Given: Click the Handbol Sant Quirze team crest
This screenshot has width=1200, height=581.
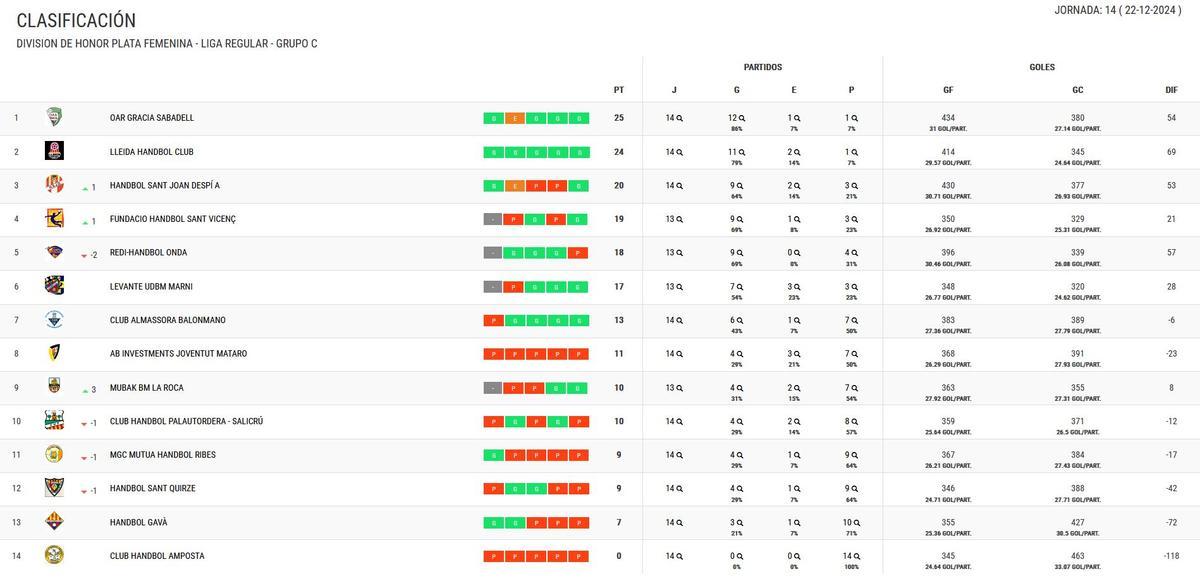Looking at the screenshot, I should (54, 488).
